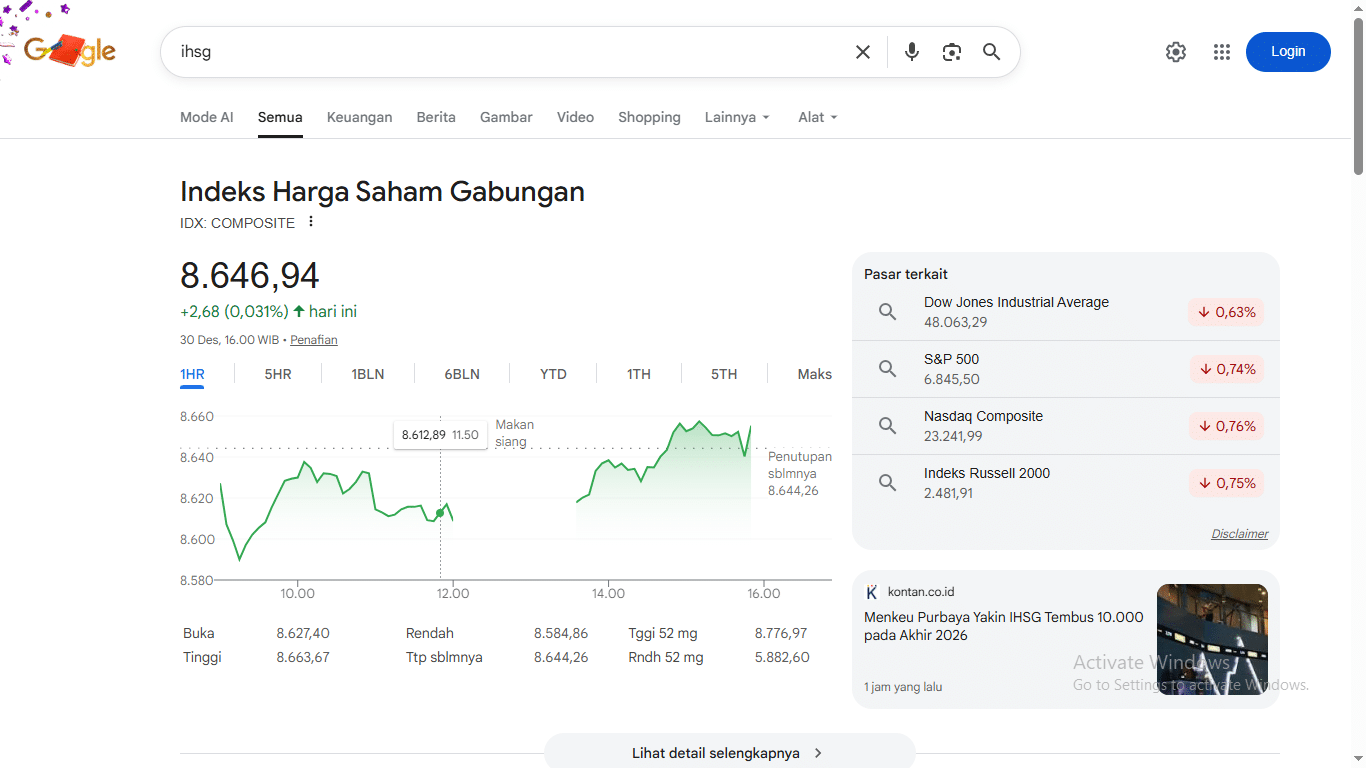The image size is (1366, 768).
Task: Click the S&P 500 0,74% change badge
Action: 1227,369
